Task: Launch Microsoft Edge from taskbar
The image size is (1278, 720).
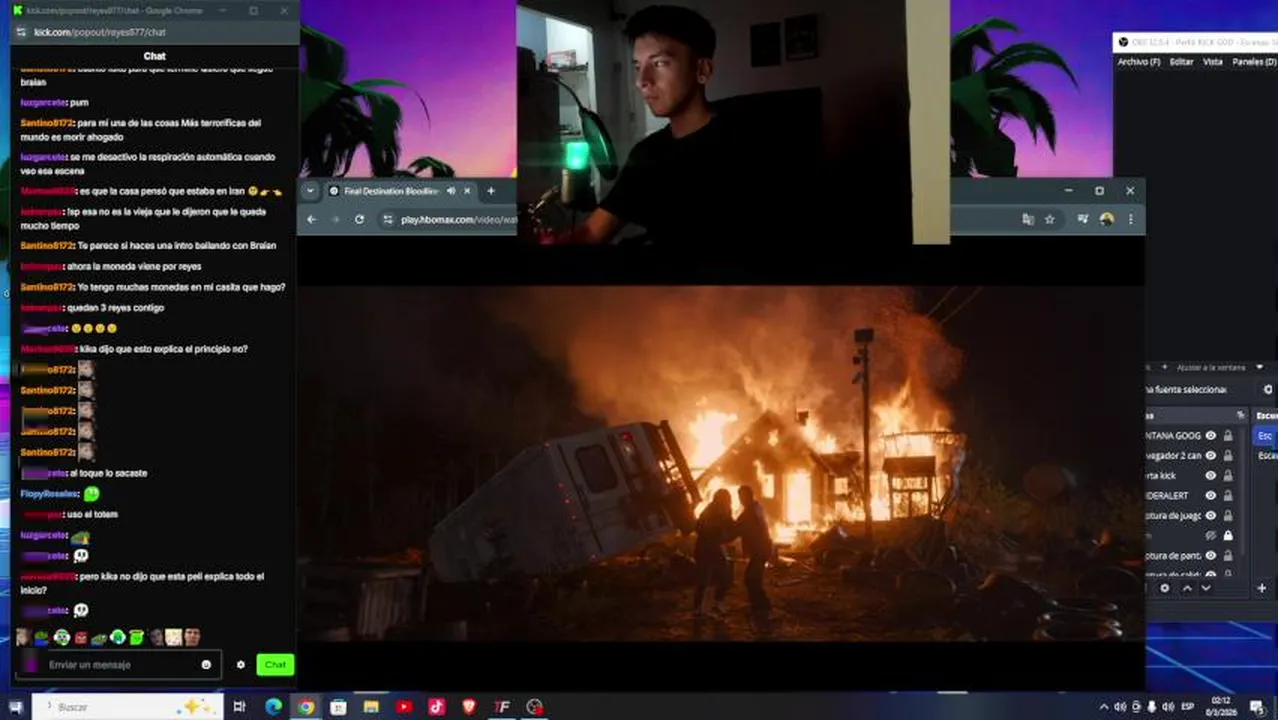Action: [273, 707]
